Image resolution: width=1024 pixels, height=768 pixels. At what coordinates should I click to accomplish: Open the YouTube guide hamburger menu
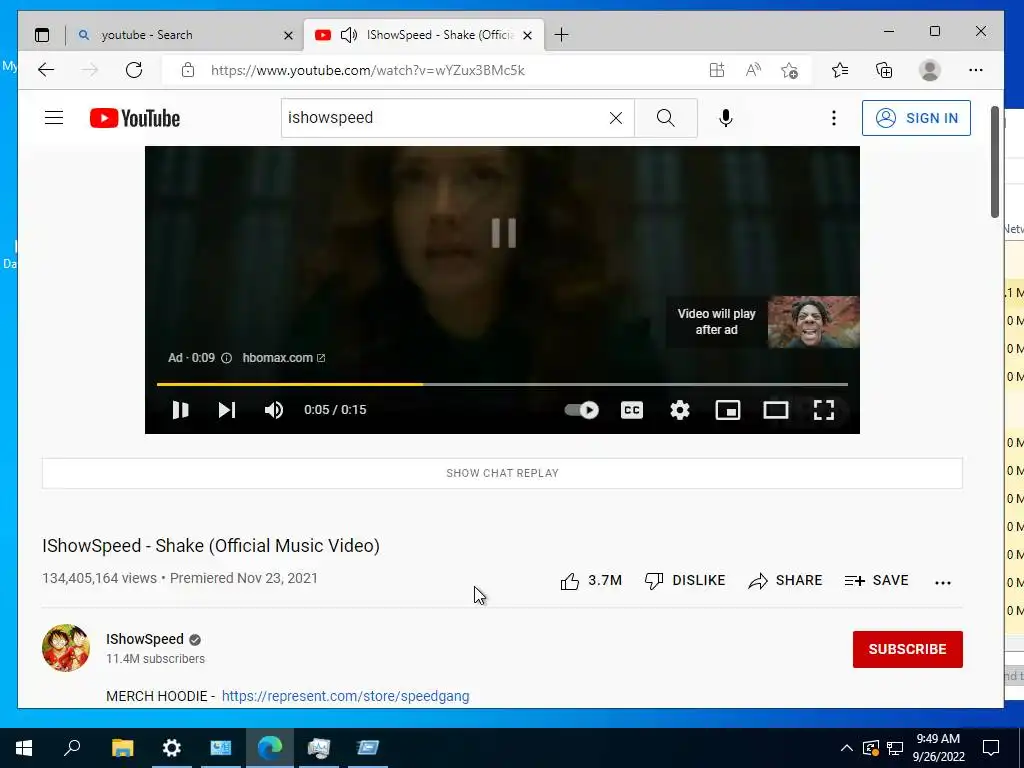pyautogui.click(x=54, y=118)
